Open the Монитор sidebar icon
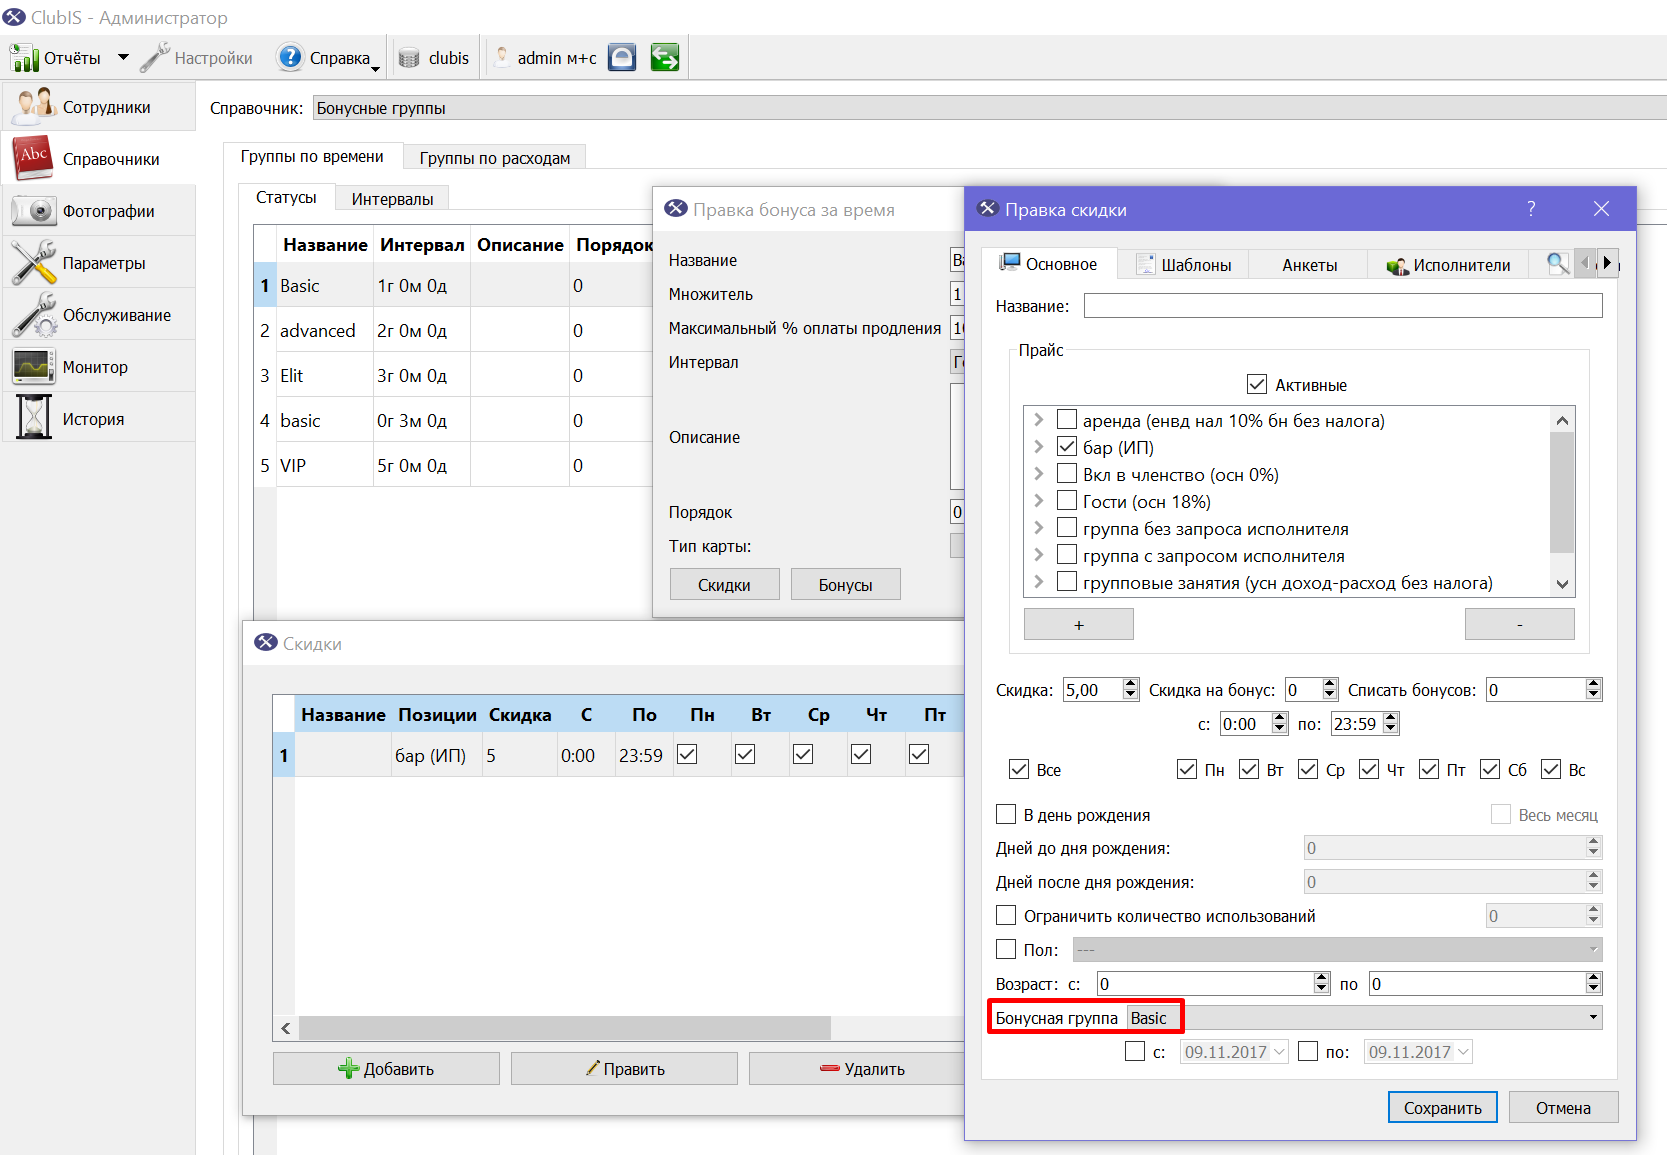The image size is (1667, 1155). (x=34, y=367)
